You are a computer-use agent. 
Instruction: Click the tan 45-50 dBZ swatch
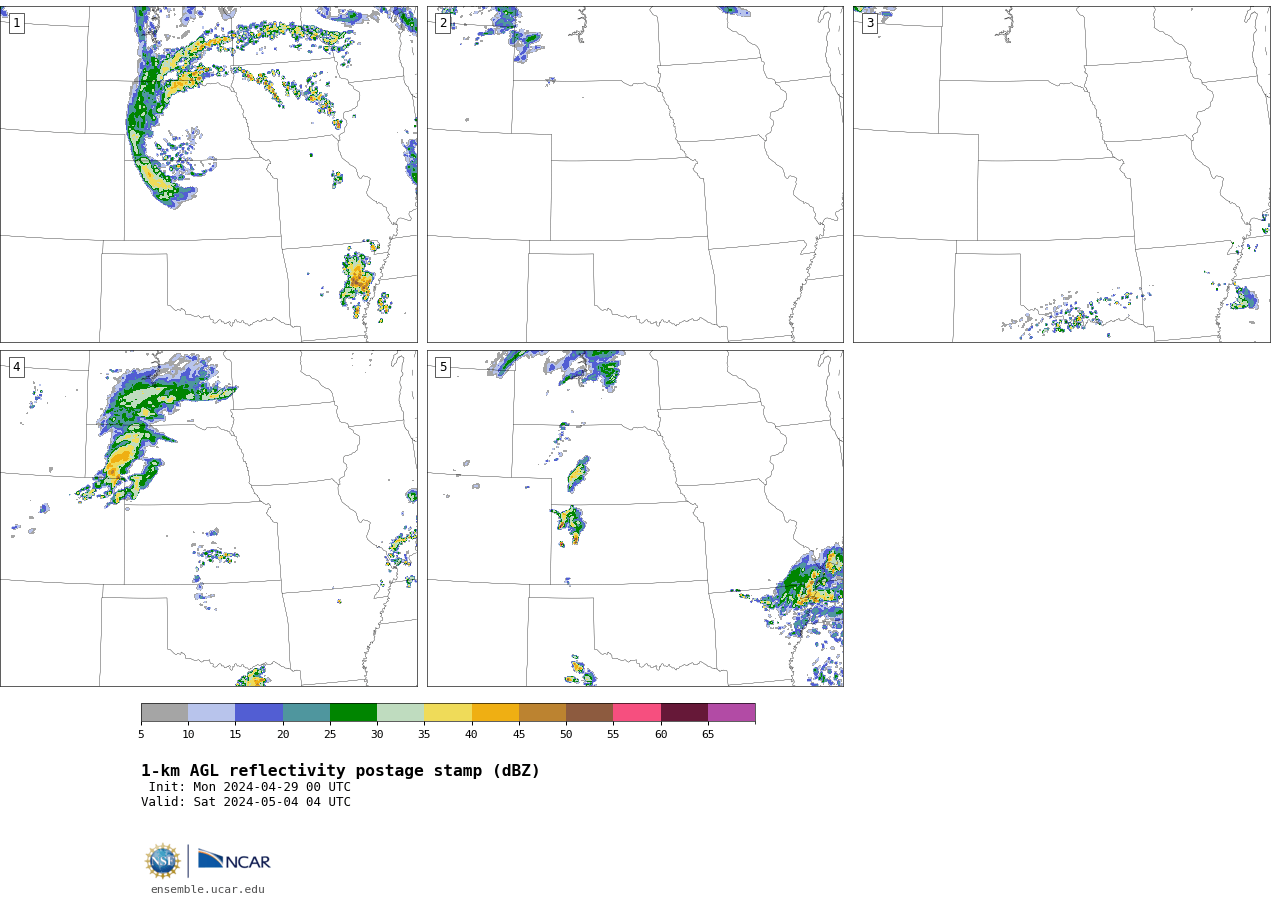542,713
